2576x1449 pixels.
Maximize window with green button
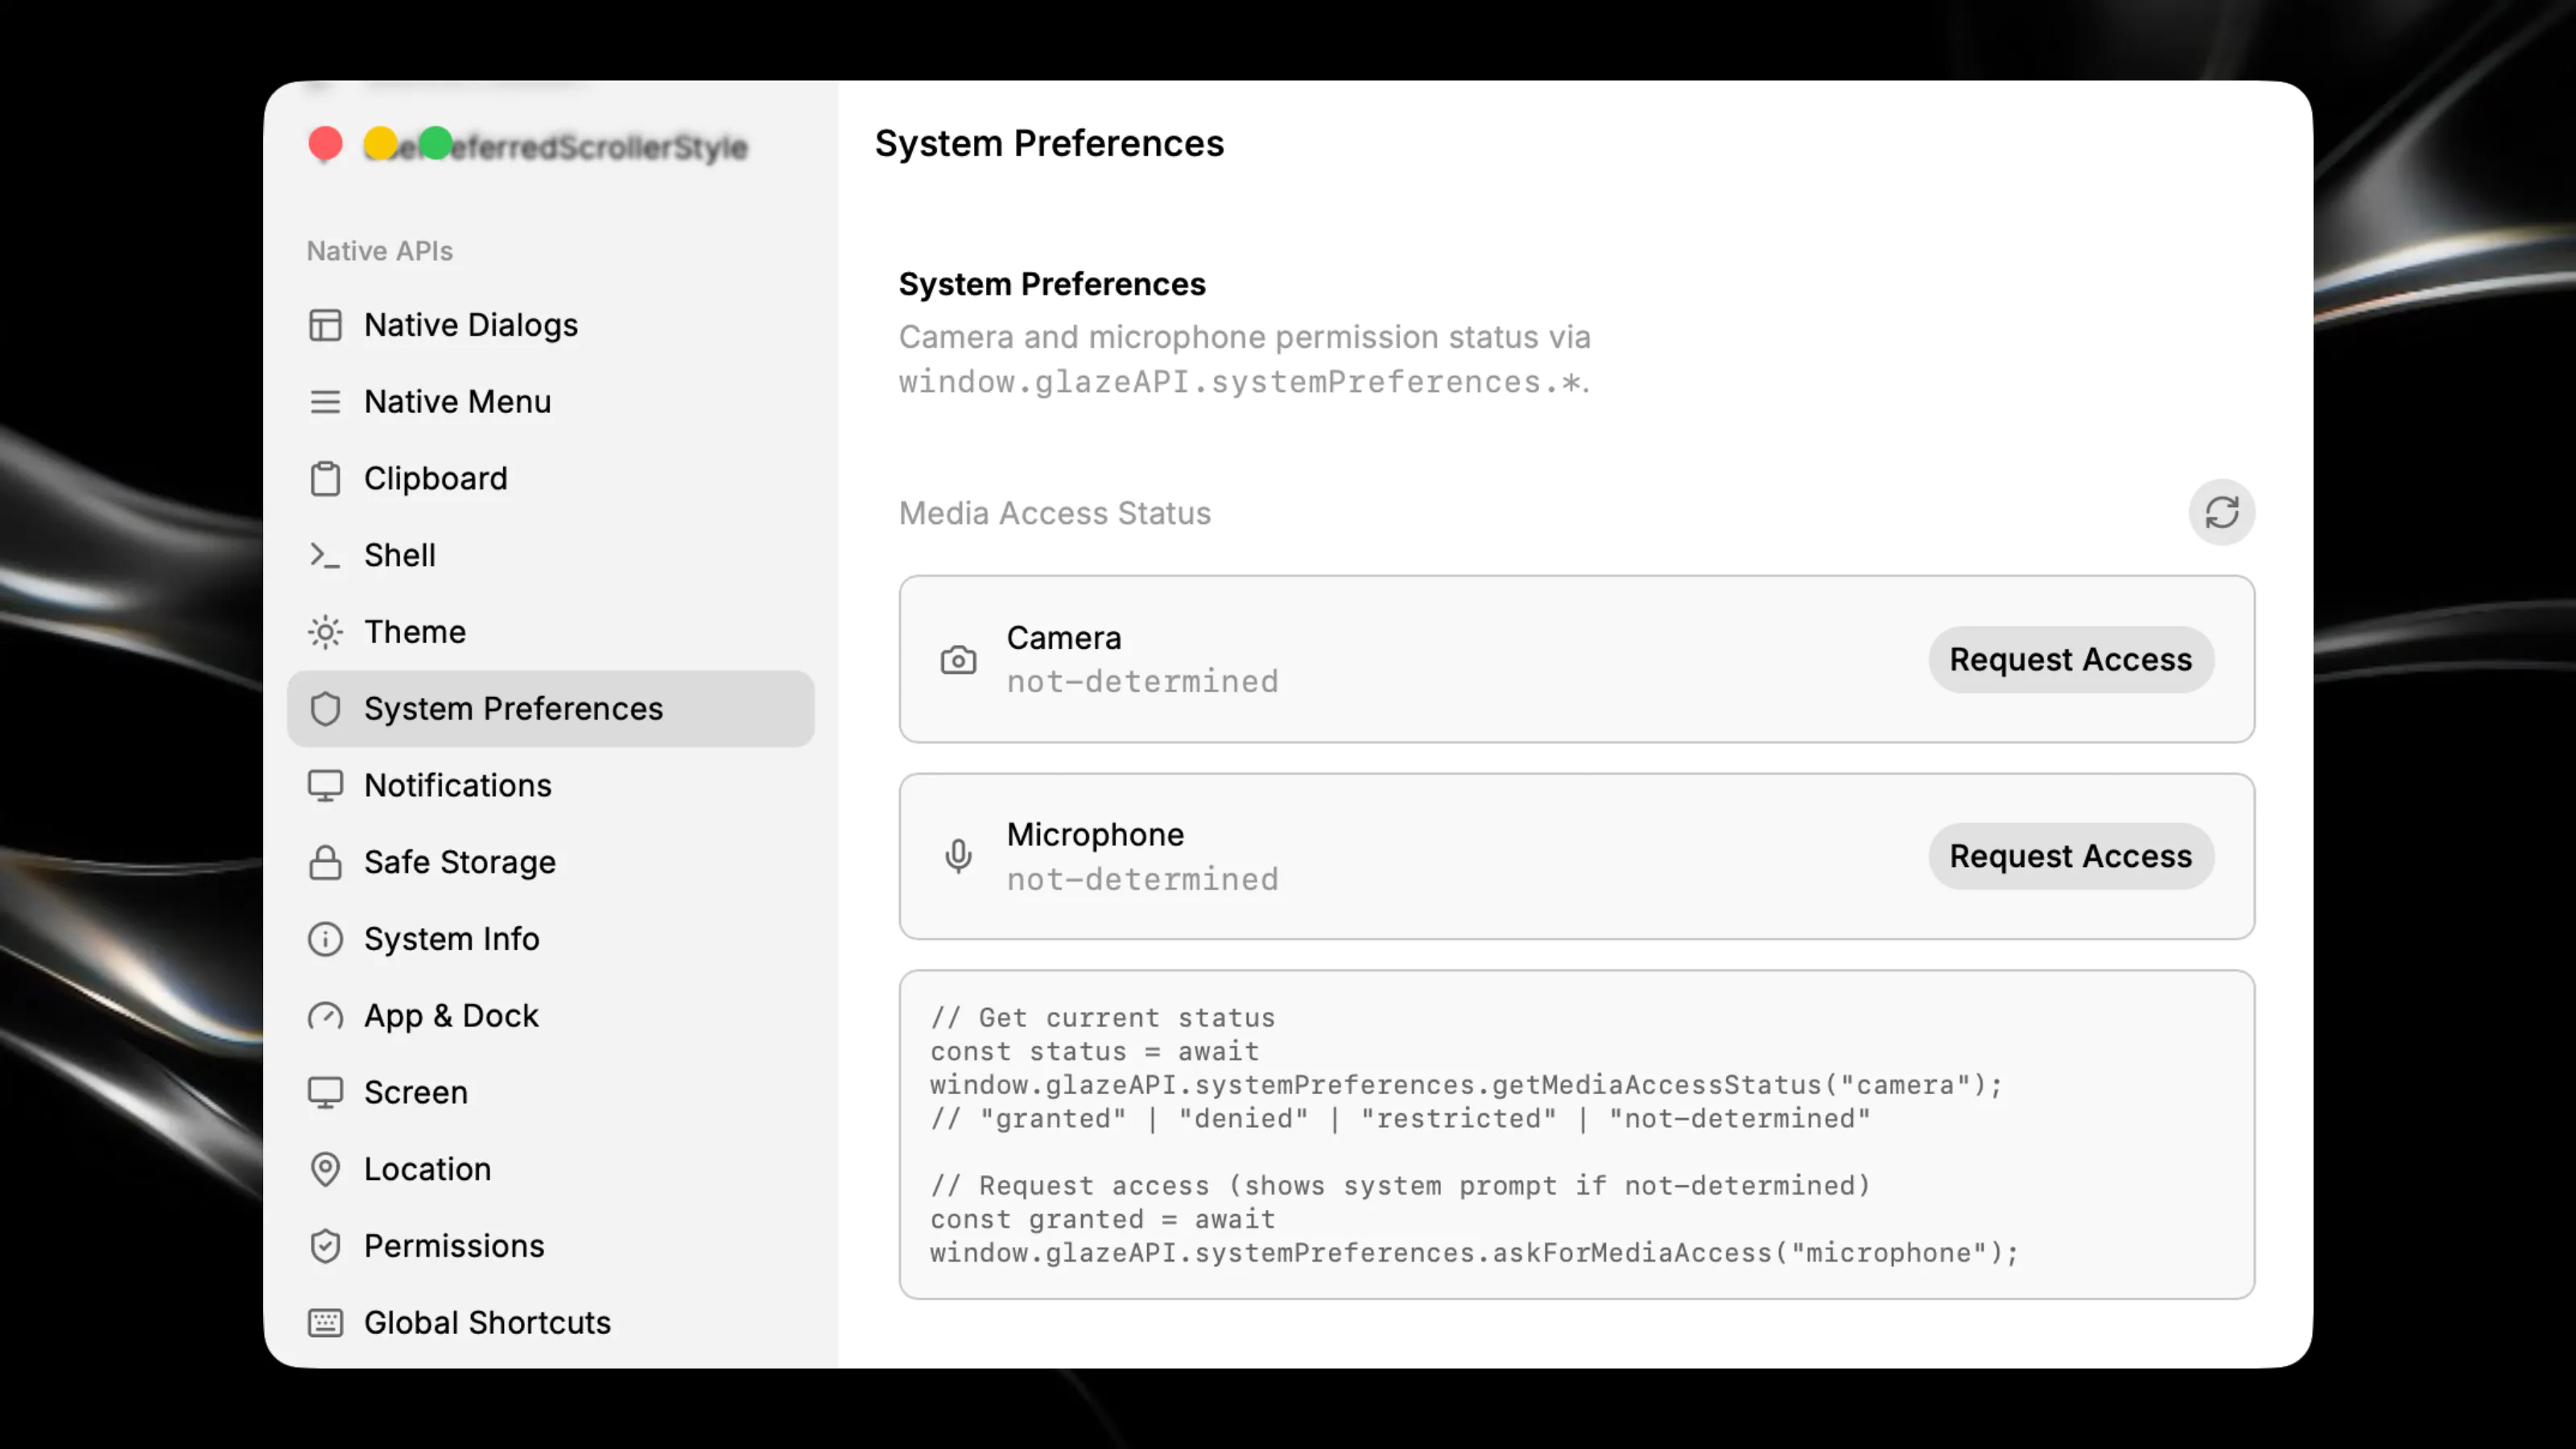(x=435, y=144)
